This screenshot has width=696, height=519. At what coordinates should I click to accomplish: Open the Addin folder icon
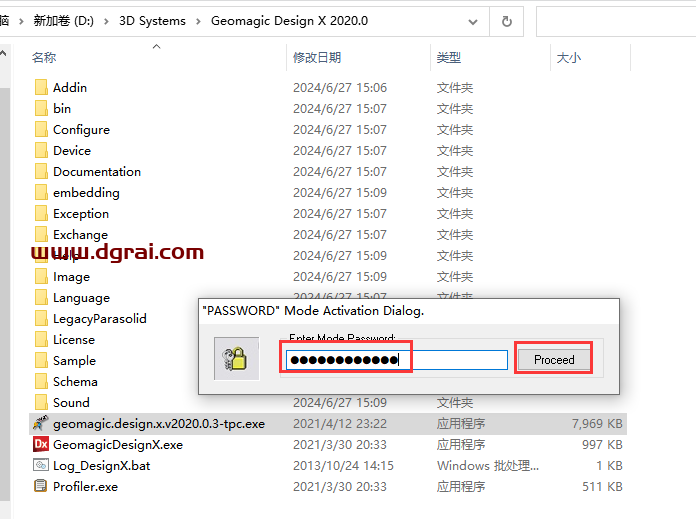[x=41, y=87]
